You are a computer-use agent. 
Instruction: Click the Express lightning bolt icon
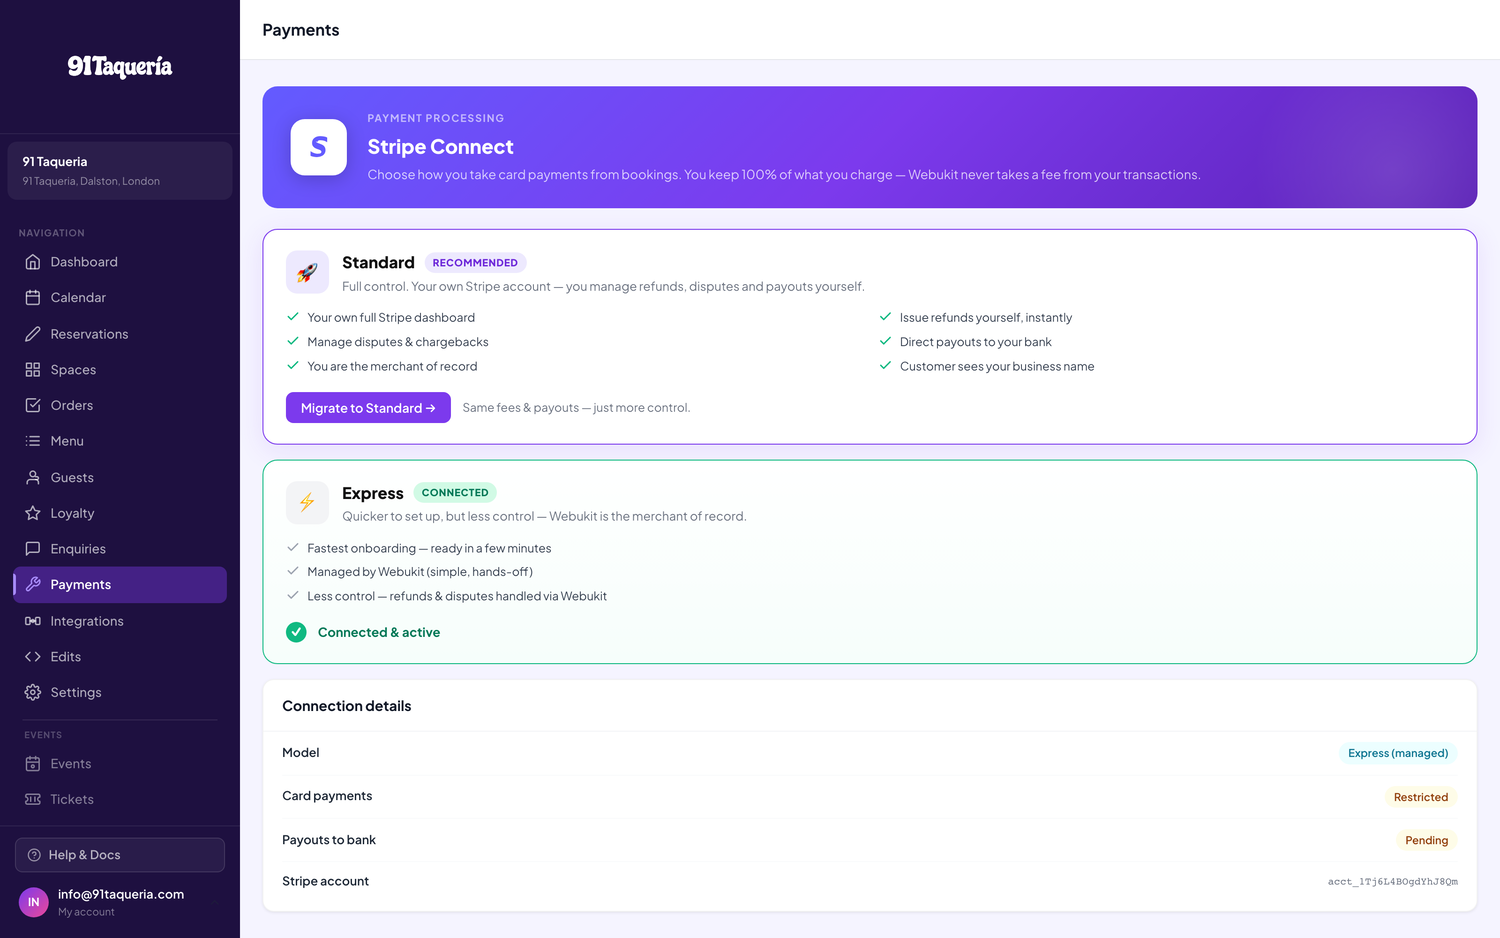(x=307, y=503)
